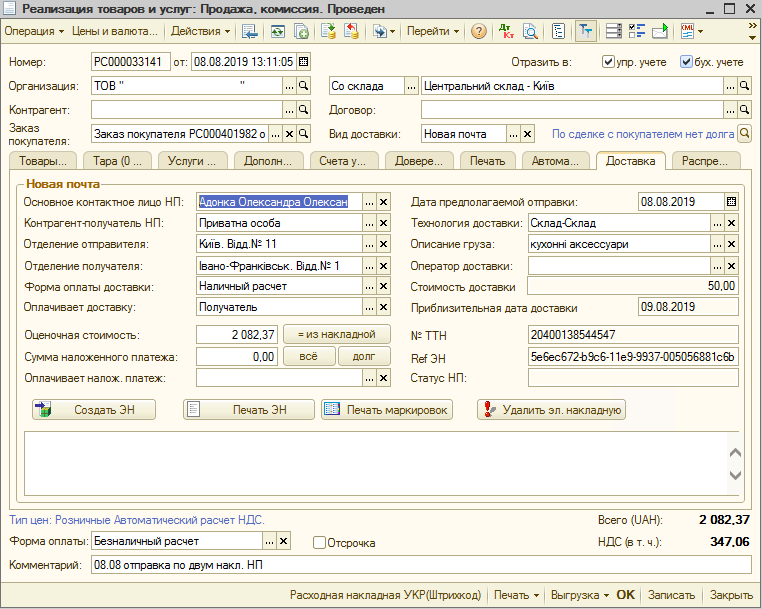Clear the Отделение отправителя field with X
The height and width of the screenshot is (609, 762).
tap(383, 245)
